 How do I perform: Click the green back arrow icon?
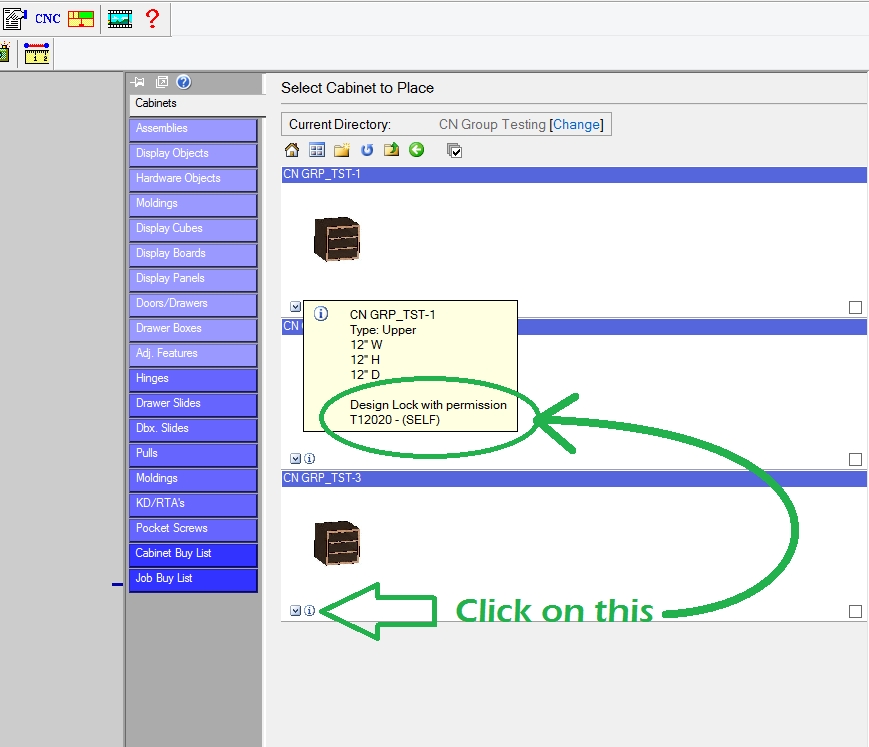[x=417, y=150]
